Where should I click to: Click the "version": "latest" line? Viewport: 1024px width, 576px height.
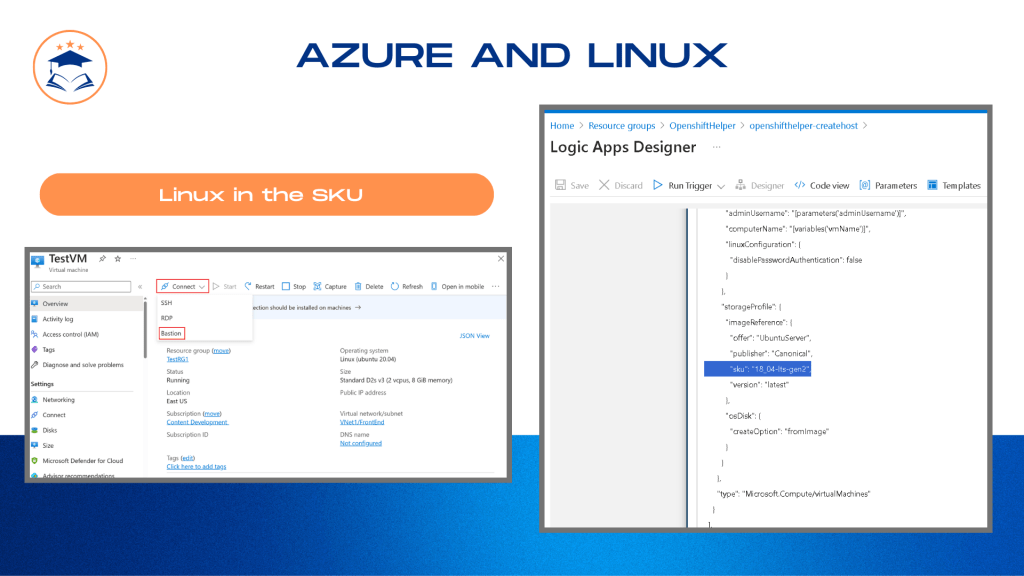pyautogui.click(x=759, y=385)
